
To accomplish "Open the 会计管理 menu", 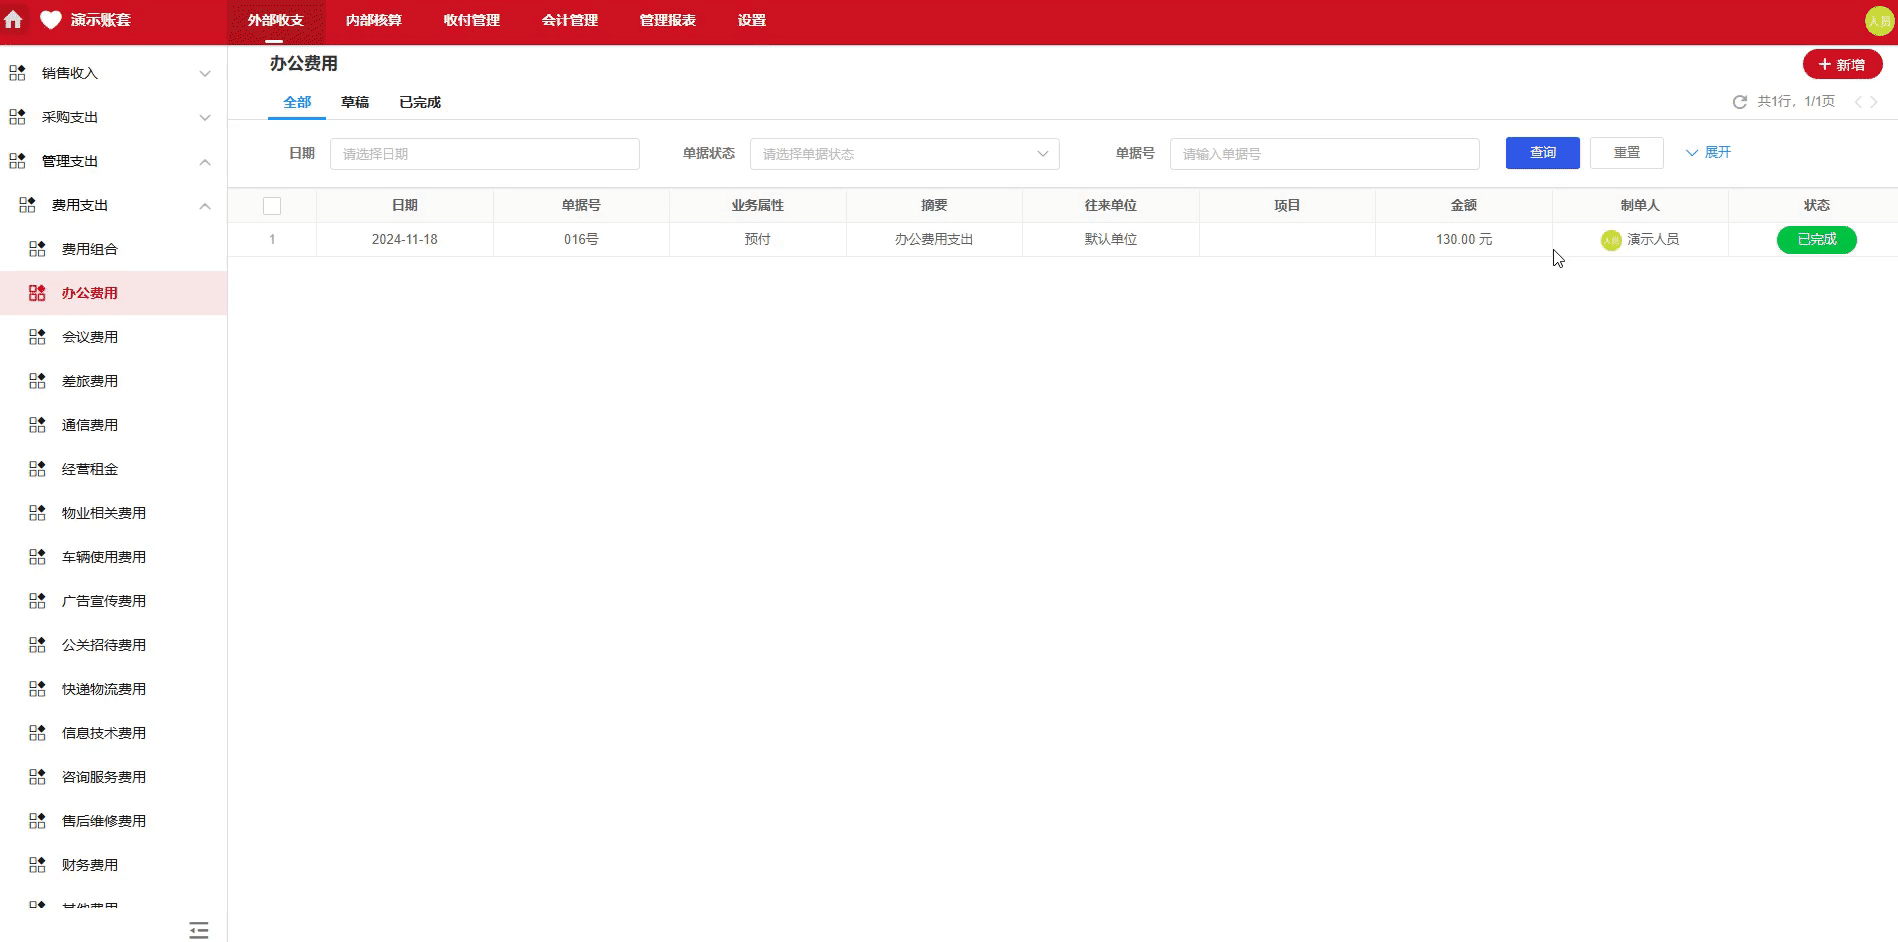I will pos(568,20).
